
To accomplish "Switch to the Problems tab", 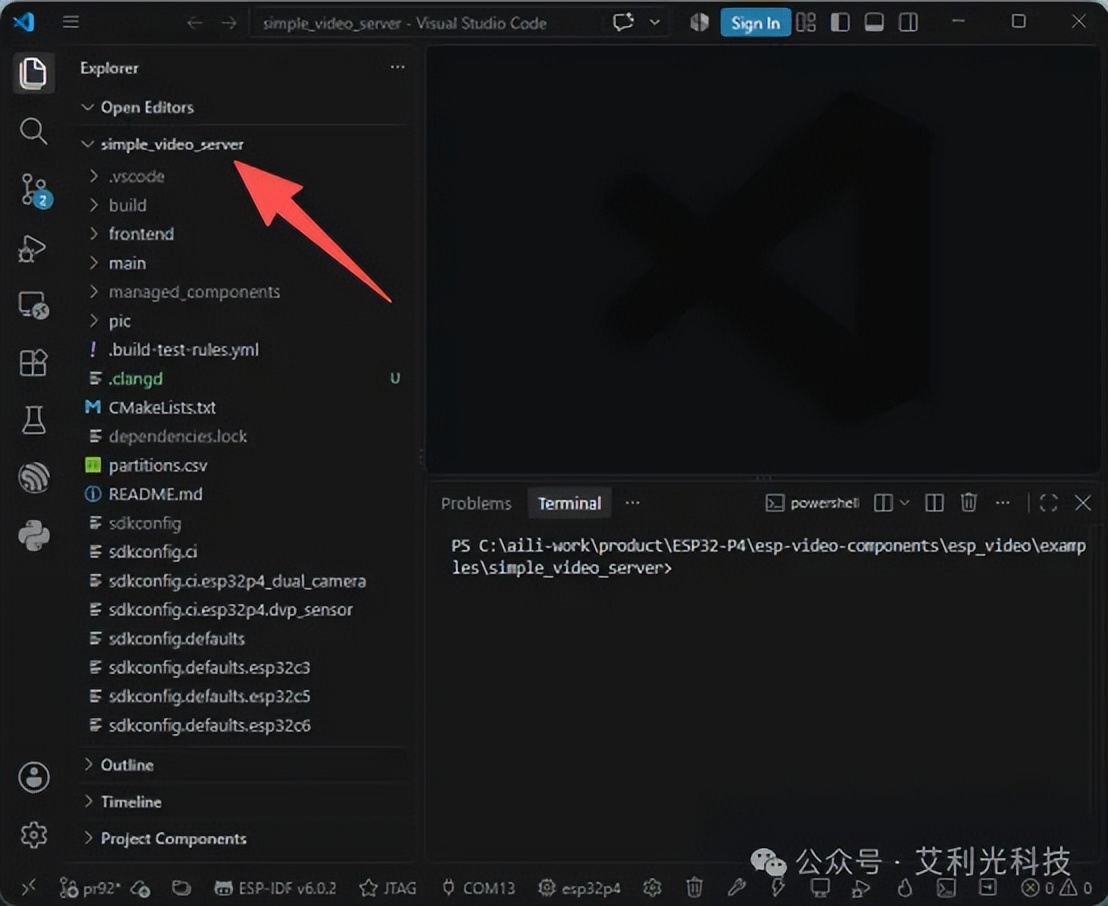I will [476, 503].
